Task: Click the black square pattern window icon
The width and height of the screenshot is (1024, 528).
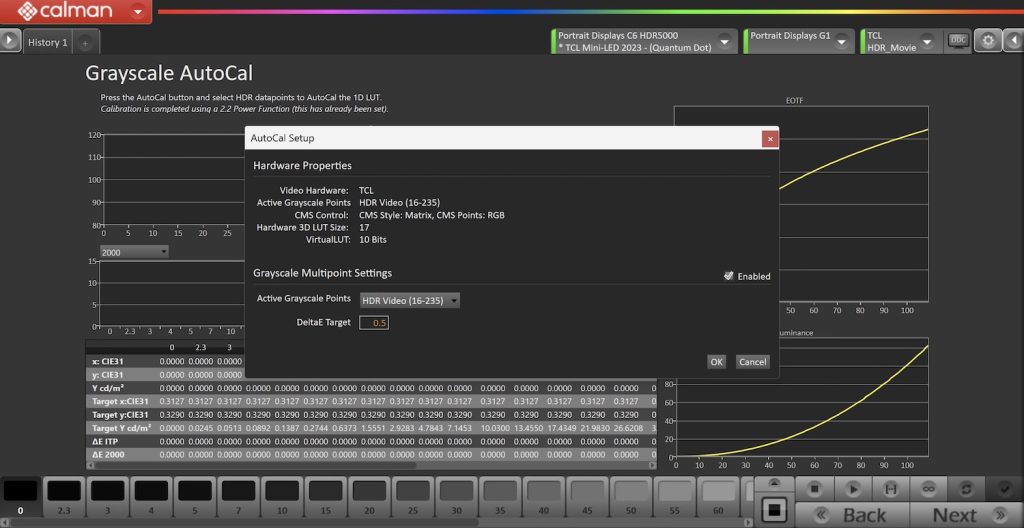Action: tap(775, 510)
